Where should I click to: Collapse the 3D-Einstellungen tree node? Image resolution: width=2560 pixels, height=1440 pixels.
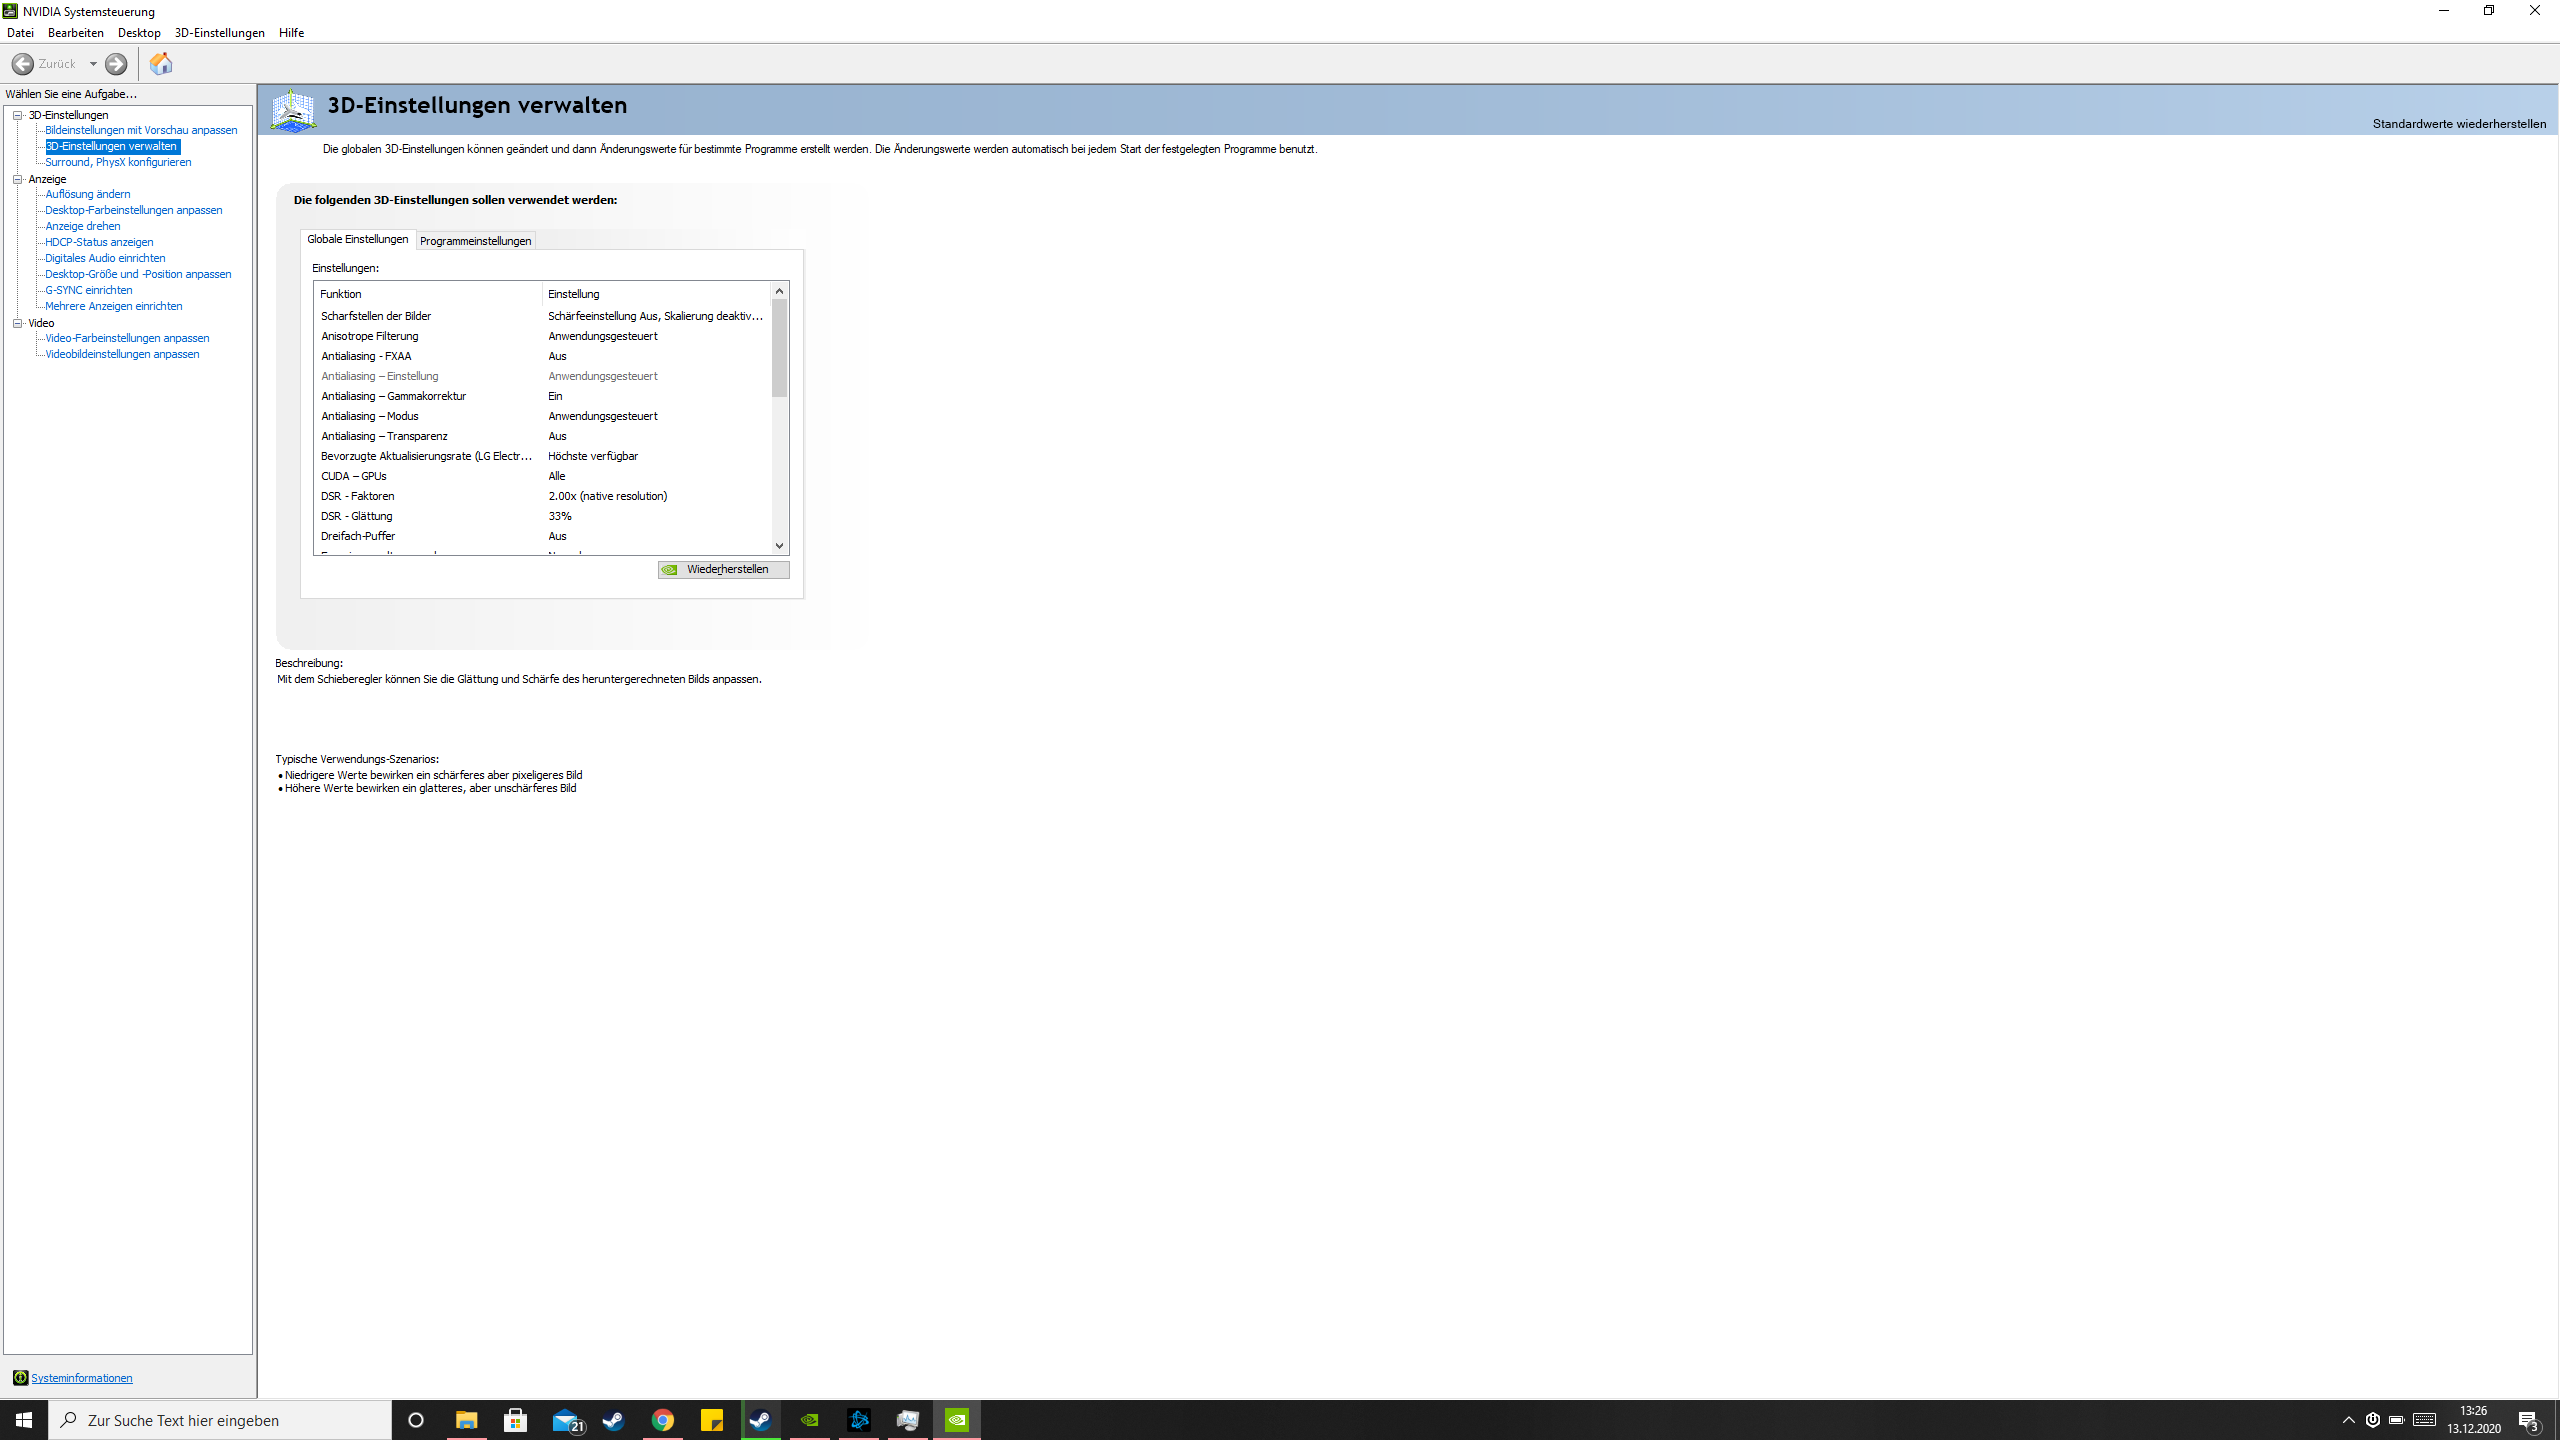[x=18, y=115]
